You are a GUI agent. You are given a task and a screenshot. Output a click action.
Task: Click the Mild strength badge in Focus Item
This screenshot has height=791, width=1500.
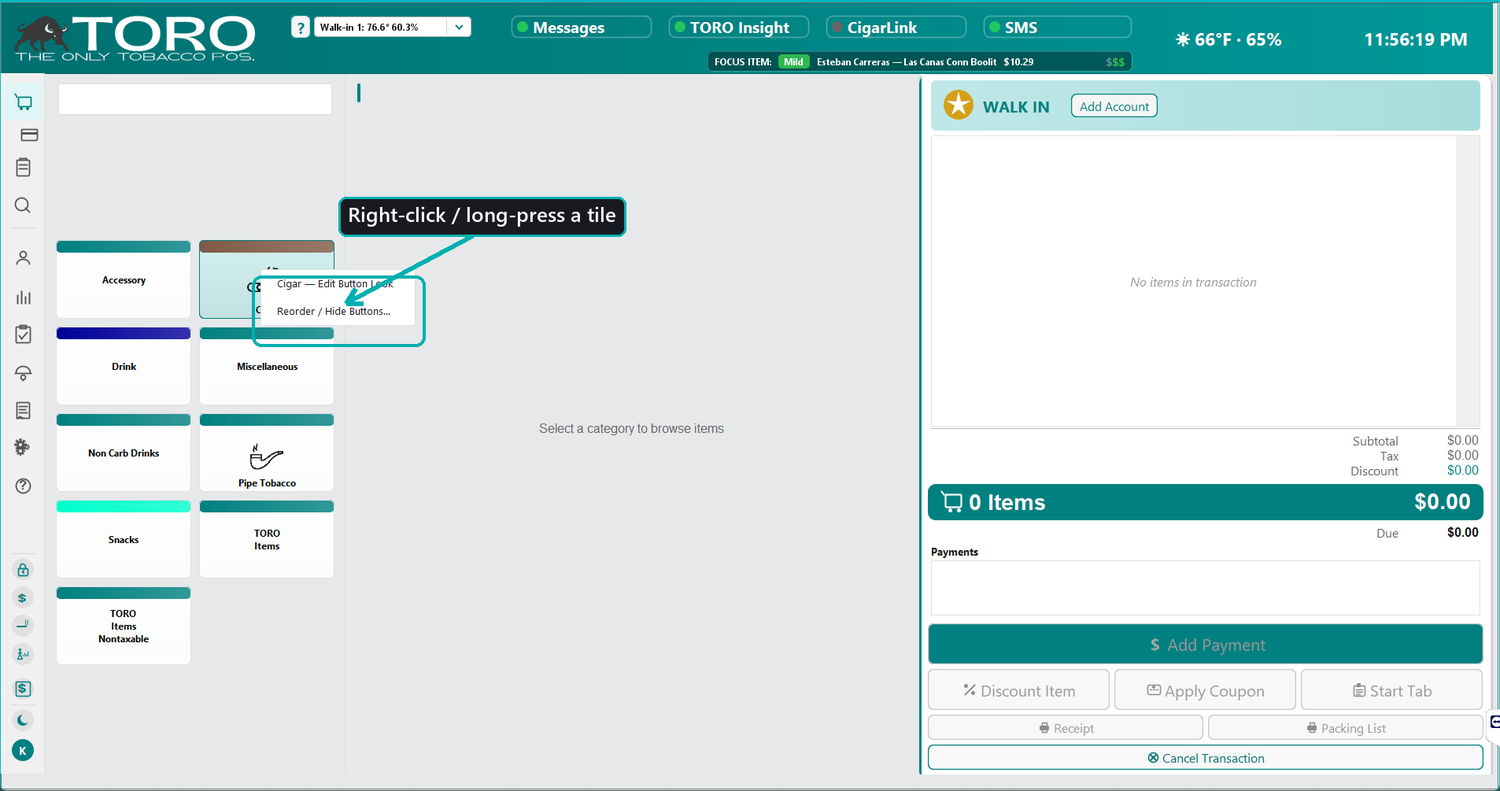794,62
